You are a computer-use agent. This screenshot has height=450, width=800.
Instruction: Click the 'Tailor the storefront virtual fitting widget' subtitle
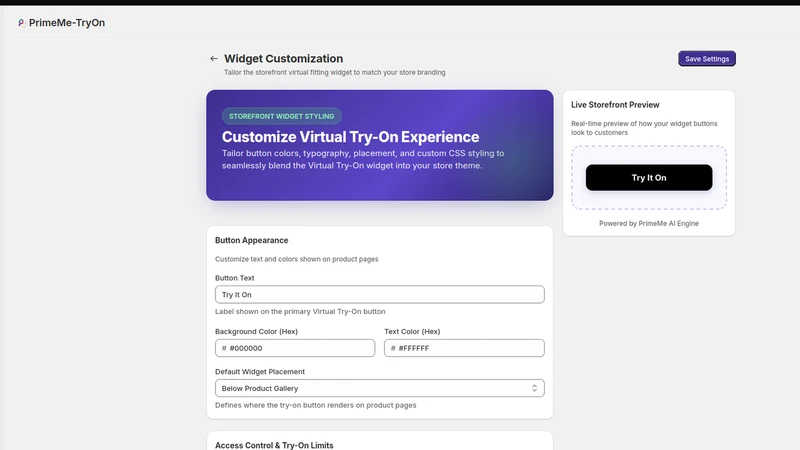[335, 72]
